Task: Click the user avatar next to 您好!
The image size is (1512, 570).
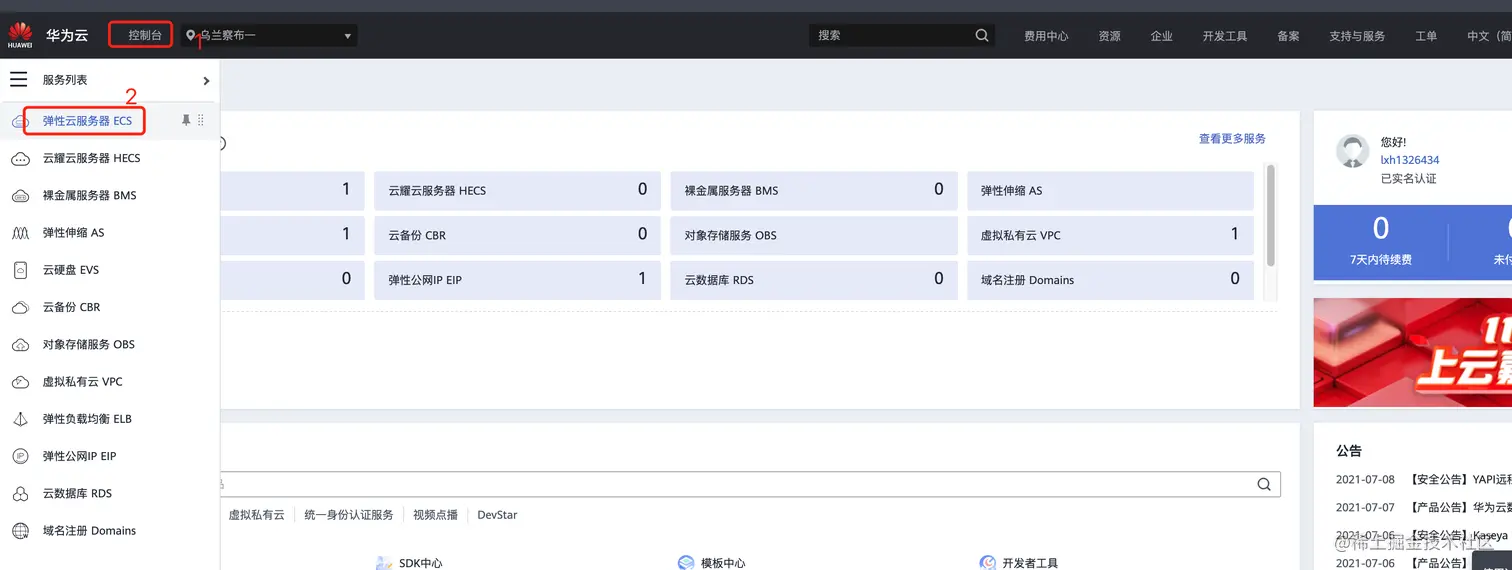Action: pos(1353,151)
